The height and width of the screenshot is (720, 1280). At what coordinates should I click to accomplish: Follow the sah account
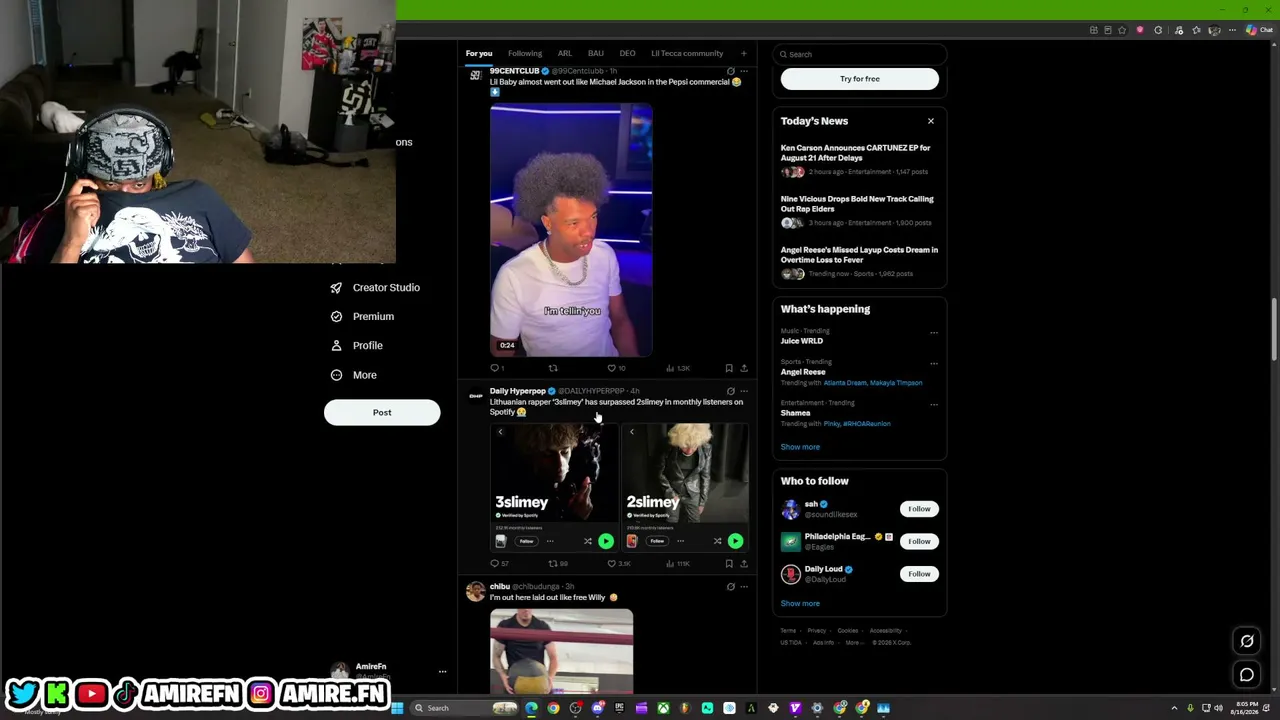[x=919, y=509]
